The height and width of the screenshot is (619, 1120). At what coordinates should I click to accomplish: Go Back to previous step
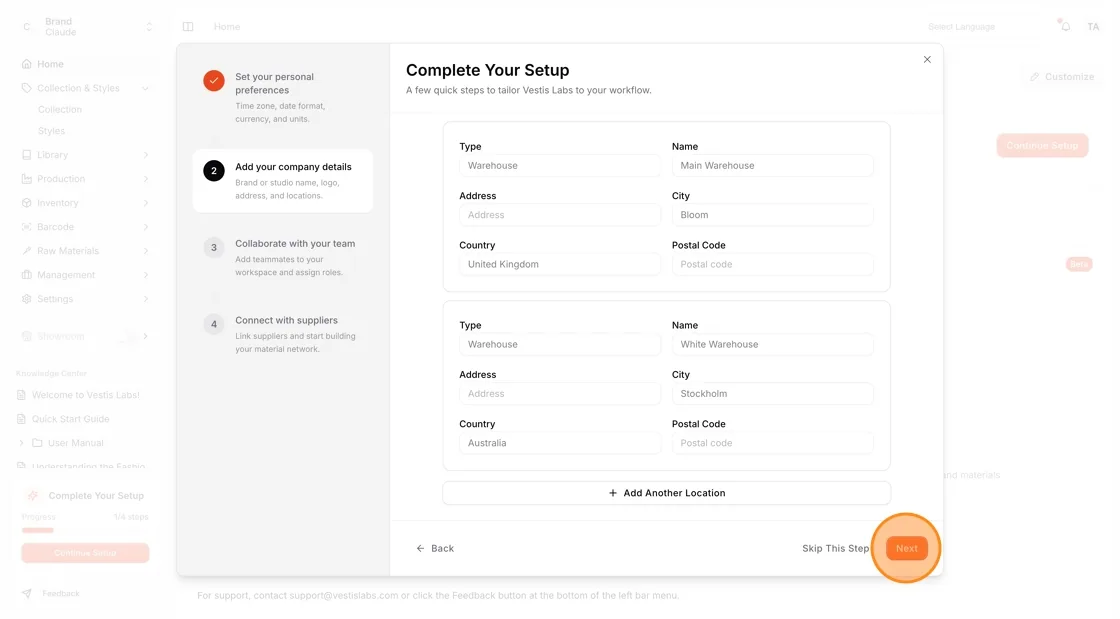[435, 548]
